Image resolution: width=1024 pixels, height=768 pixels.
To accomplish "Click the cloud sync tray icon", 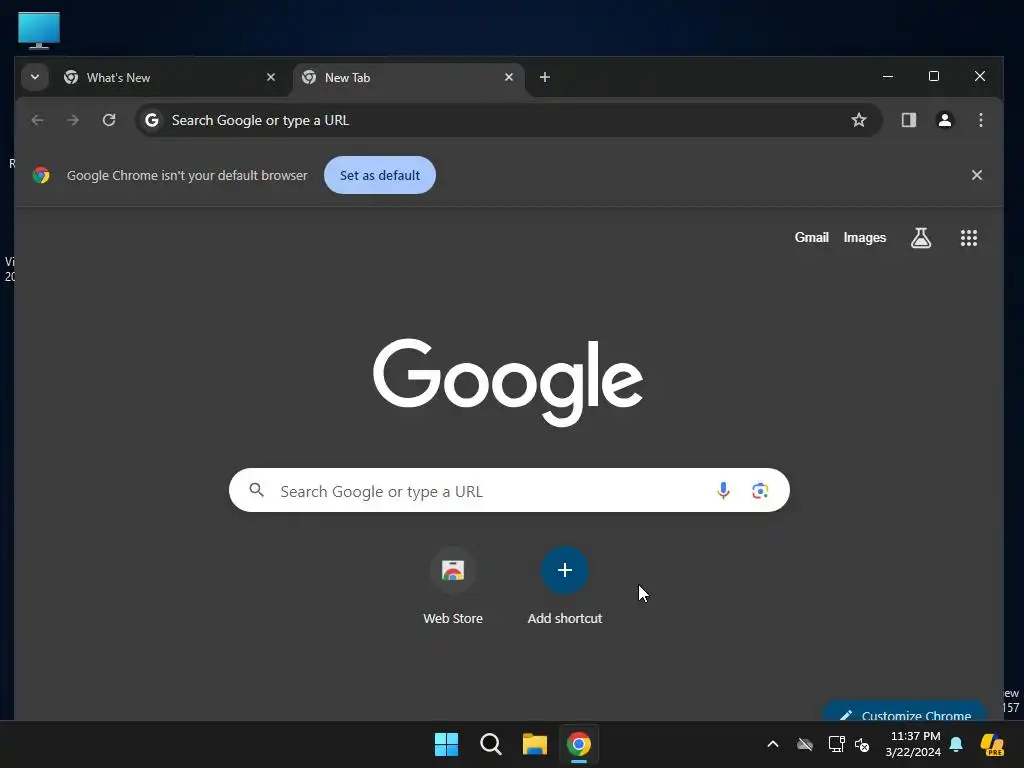I will click(x=805, y=744).
